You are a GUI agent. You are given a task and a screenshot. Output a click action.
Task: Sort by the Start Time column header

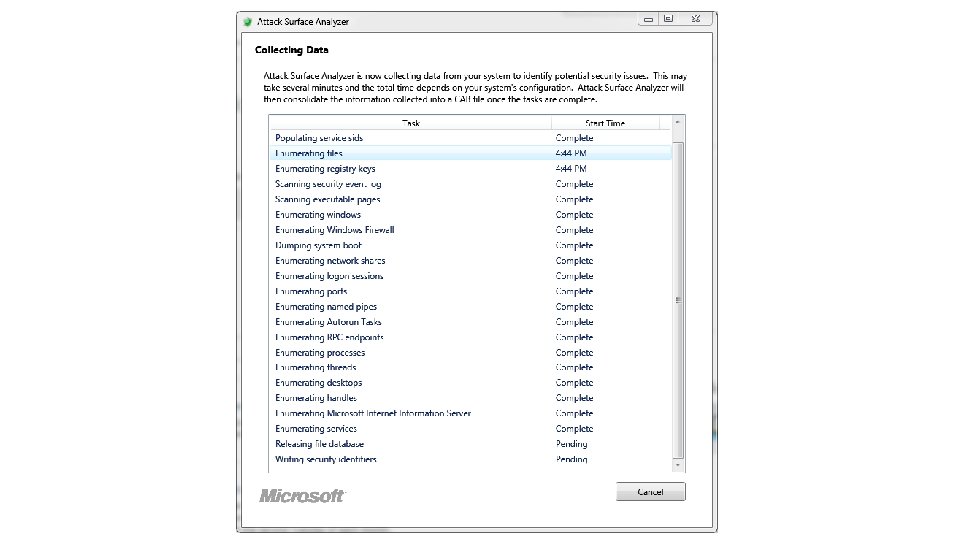(605, 123)
